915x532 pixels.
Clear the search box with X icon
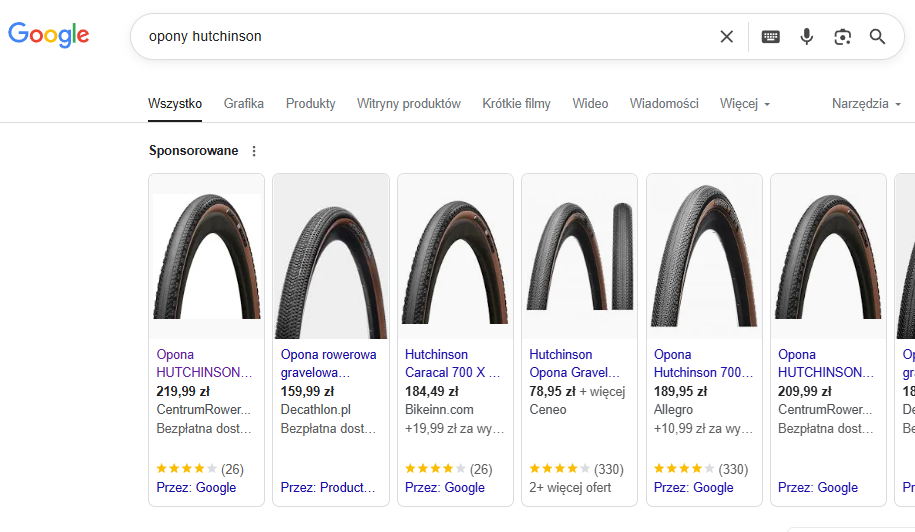[x=727, y=37]
